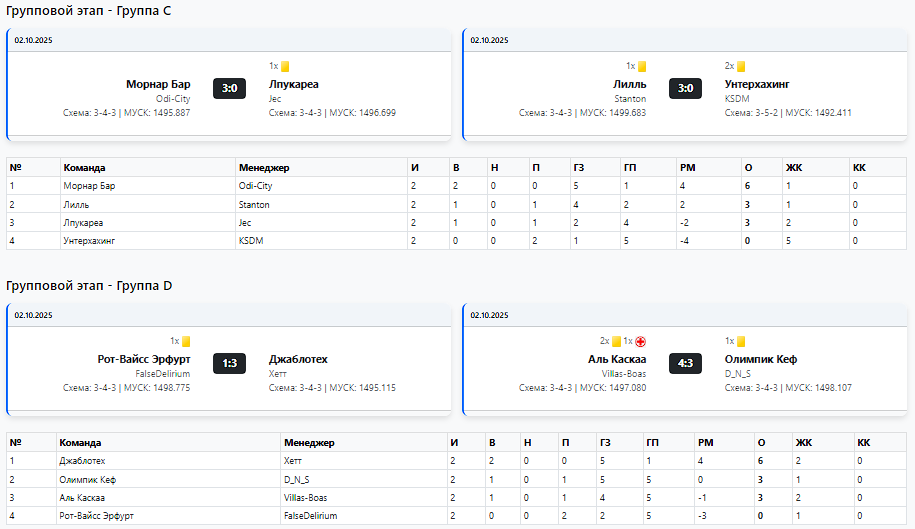Click yellow card icon above Аль Каскаа

pyautogui.click(x=616, y=342)
